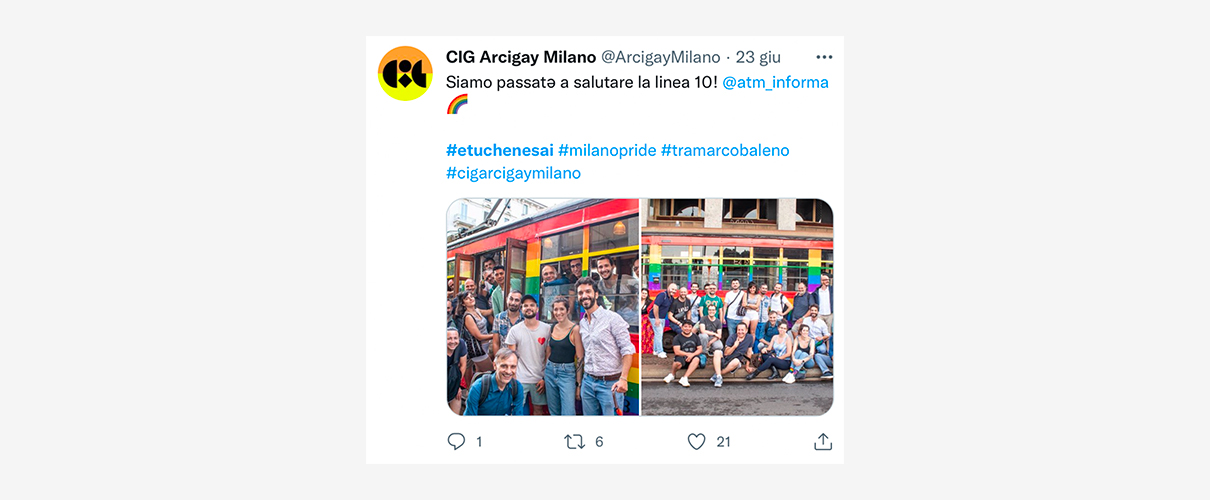Open the #cigarcigaymilano hashtag

pos(513,173)
